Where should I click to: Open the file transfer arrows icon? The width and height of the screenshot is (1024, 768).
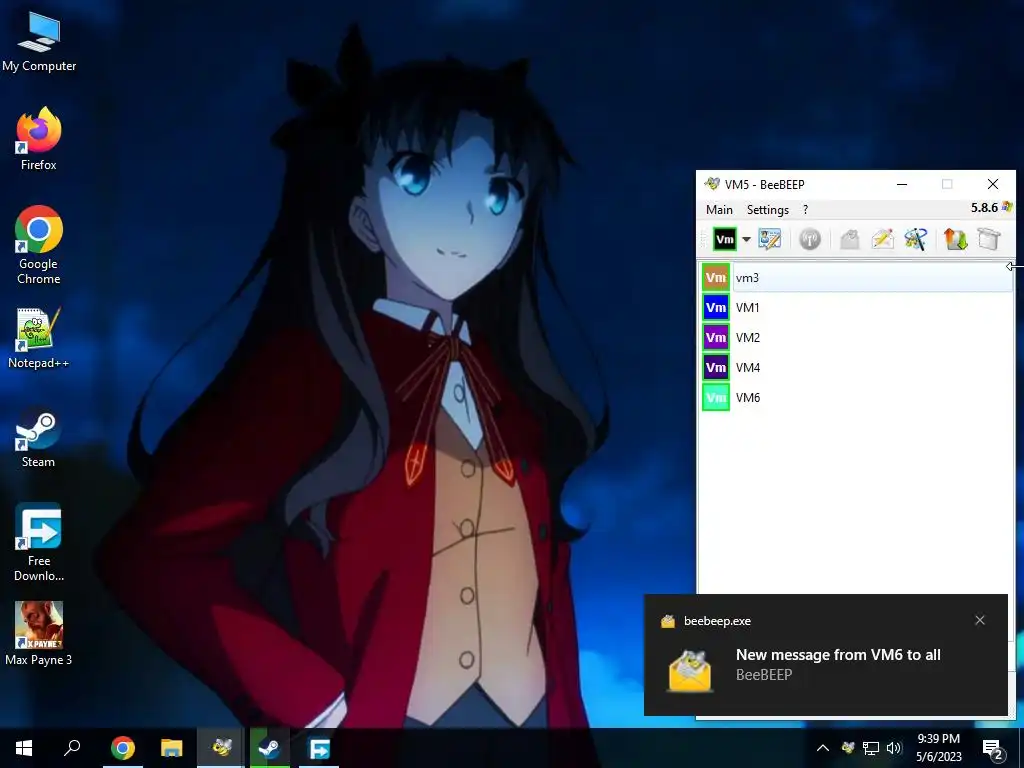tap(955, 239)
